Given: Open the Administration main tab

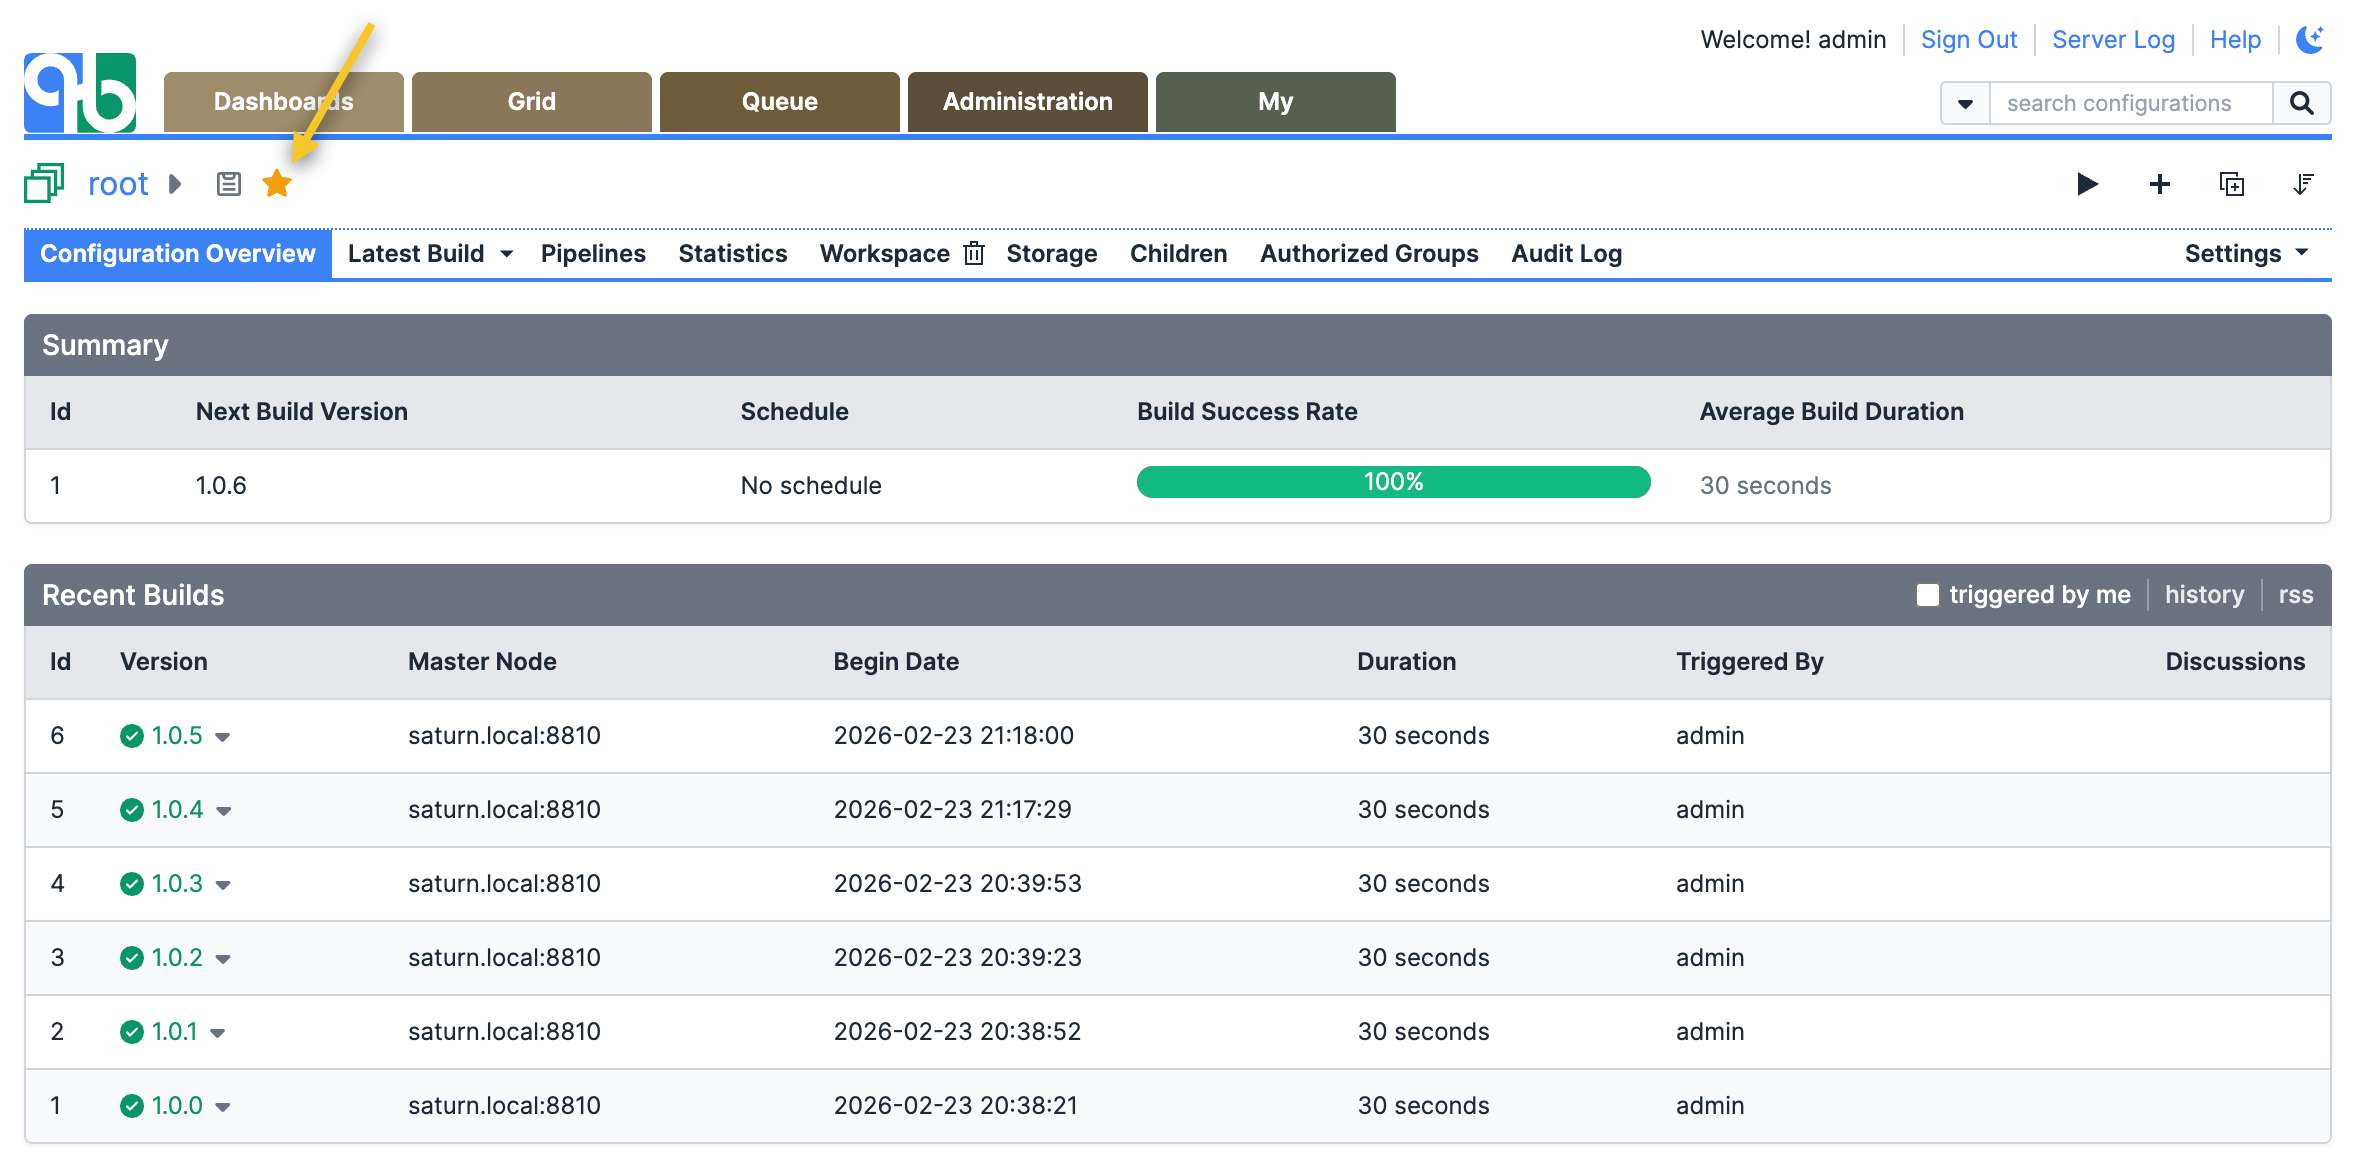Looking at the screenshot, I should (1027, 102).
